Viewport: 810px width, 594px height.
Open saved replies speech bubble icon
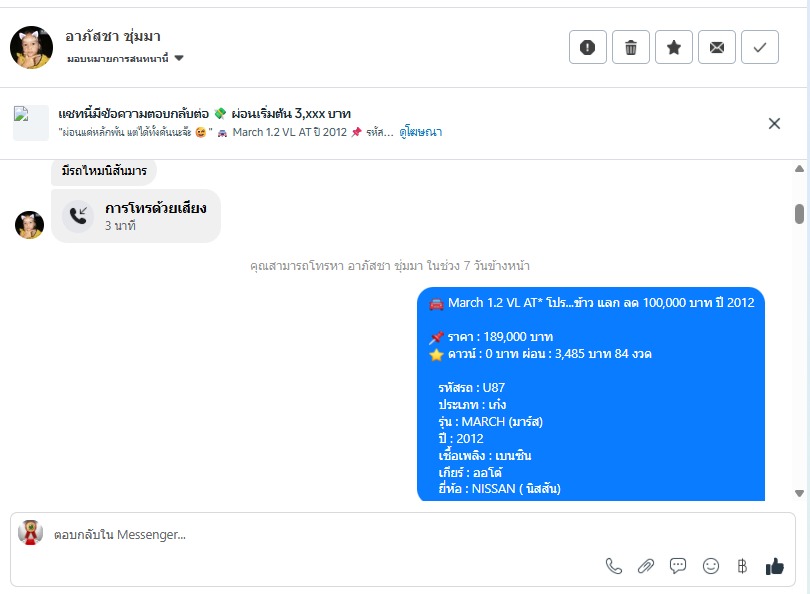click(x=678, y=566)
